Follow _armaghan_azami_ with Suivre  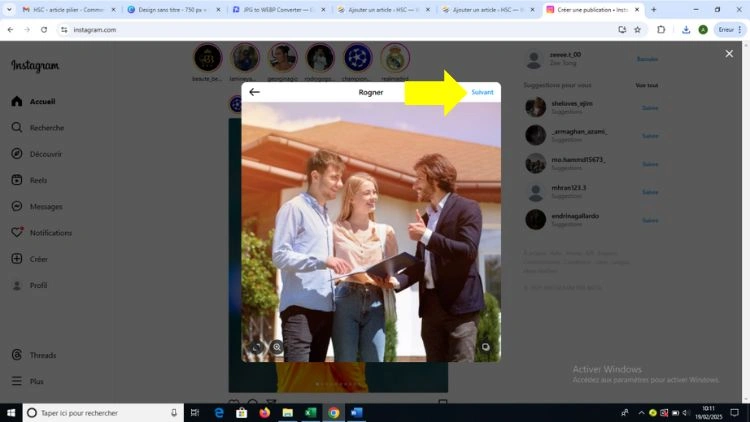pos(650,136)
